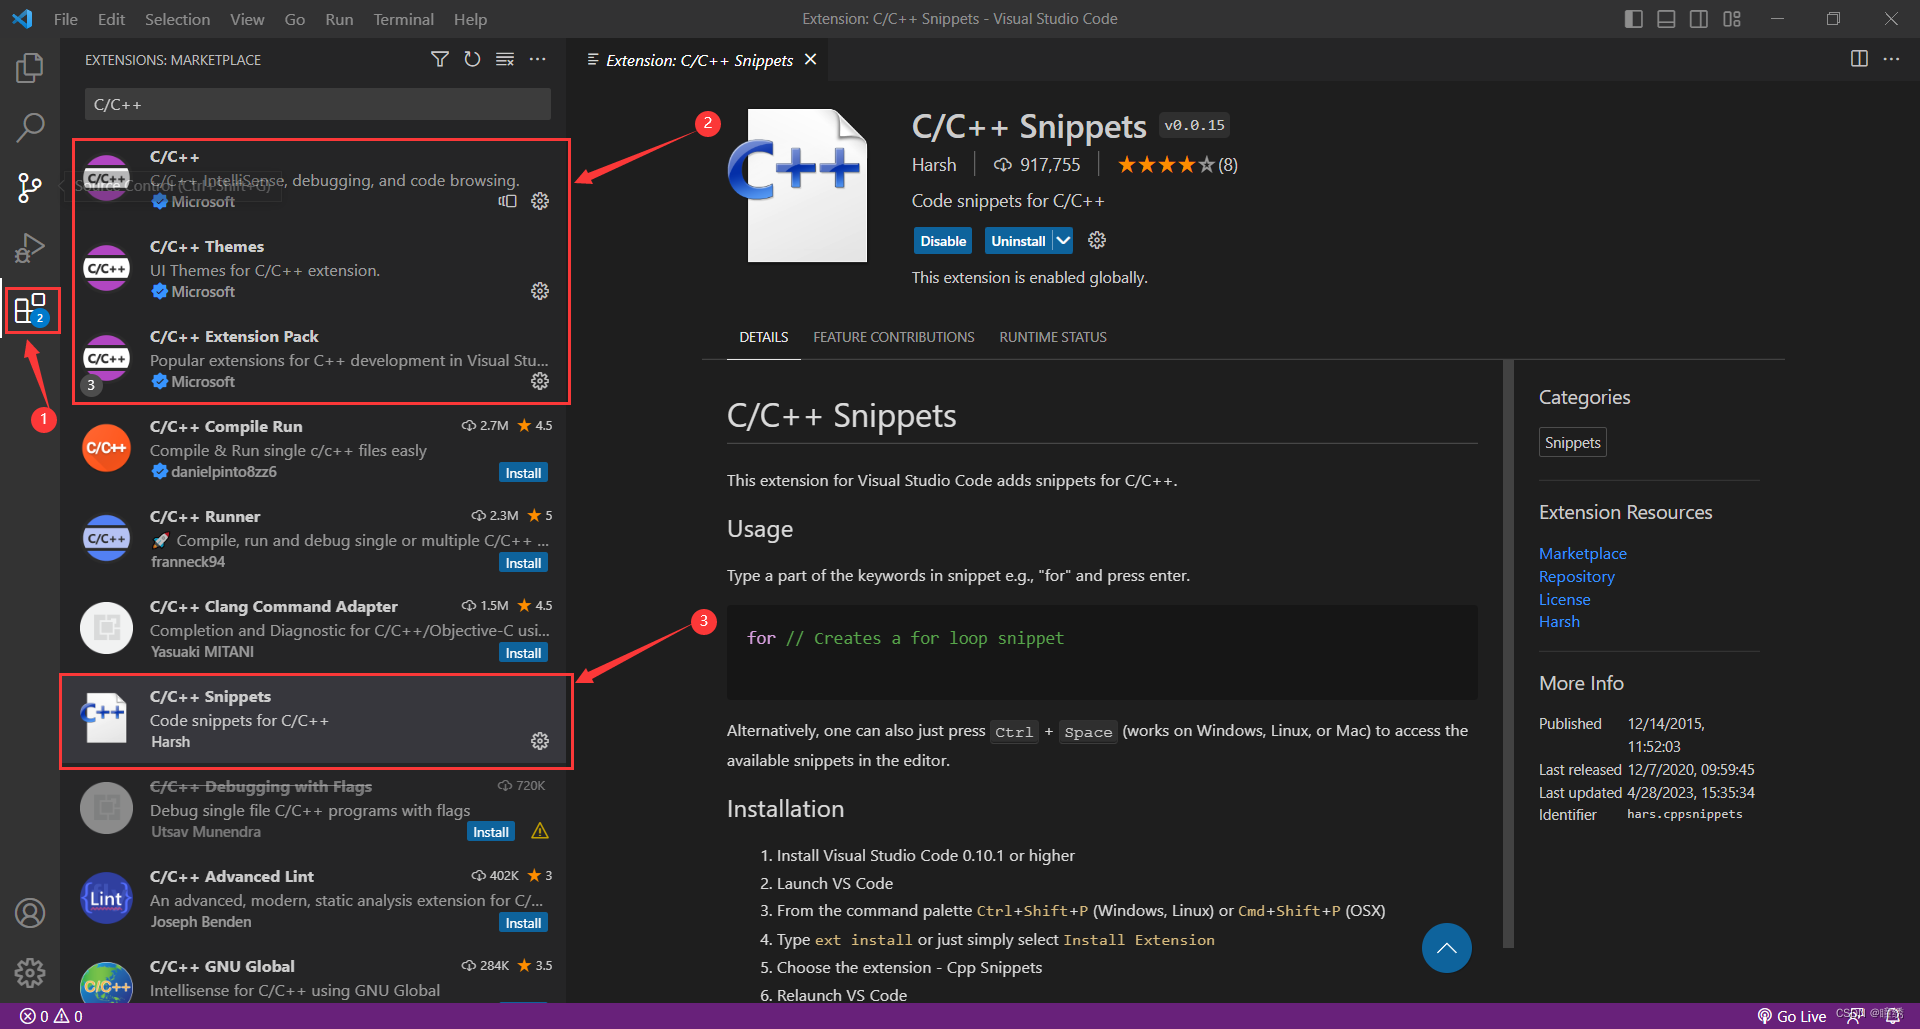Install the C/C++ Runner extension
Image resolution: width=1920 pixels, height=1029 pixels.
(523, 562)
